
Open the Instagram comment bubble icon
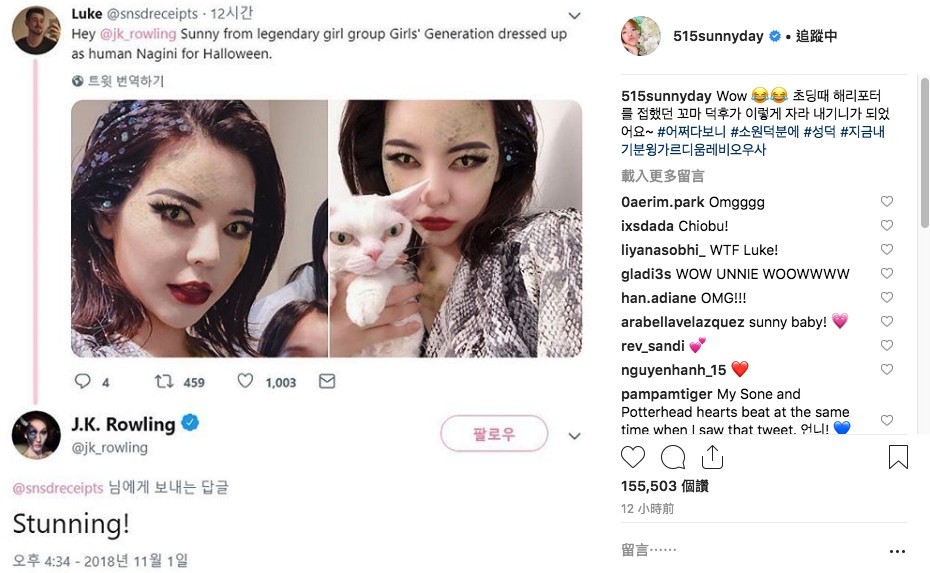[x=673, y=457]
